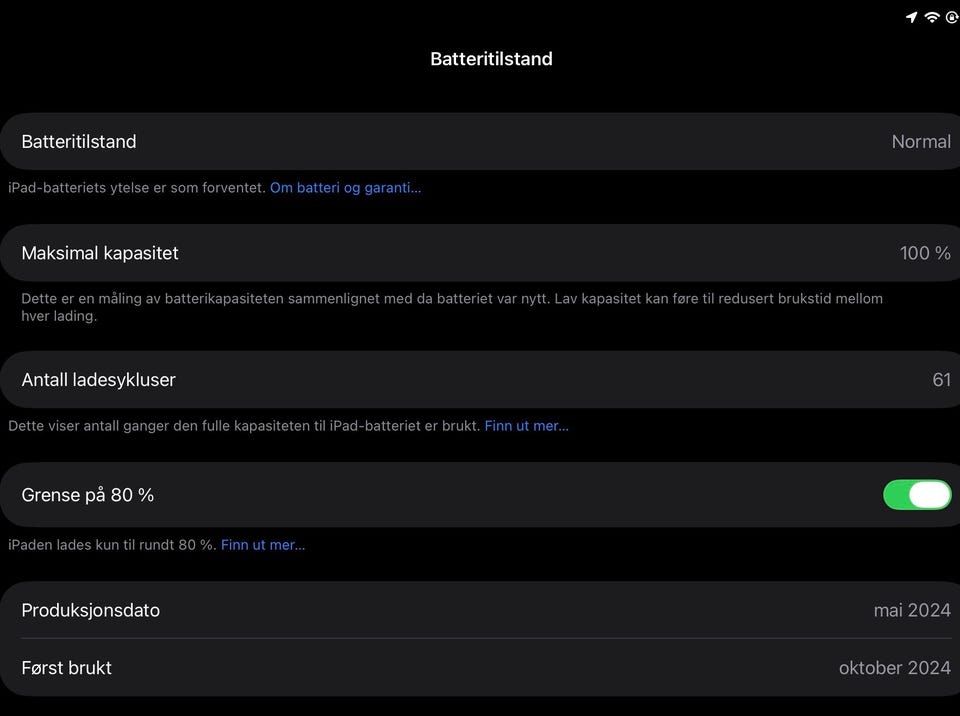The image size is (960, 716).
Task: Open the 'Om batteri og garanti…' link
Action: click(x=345, y=188)
